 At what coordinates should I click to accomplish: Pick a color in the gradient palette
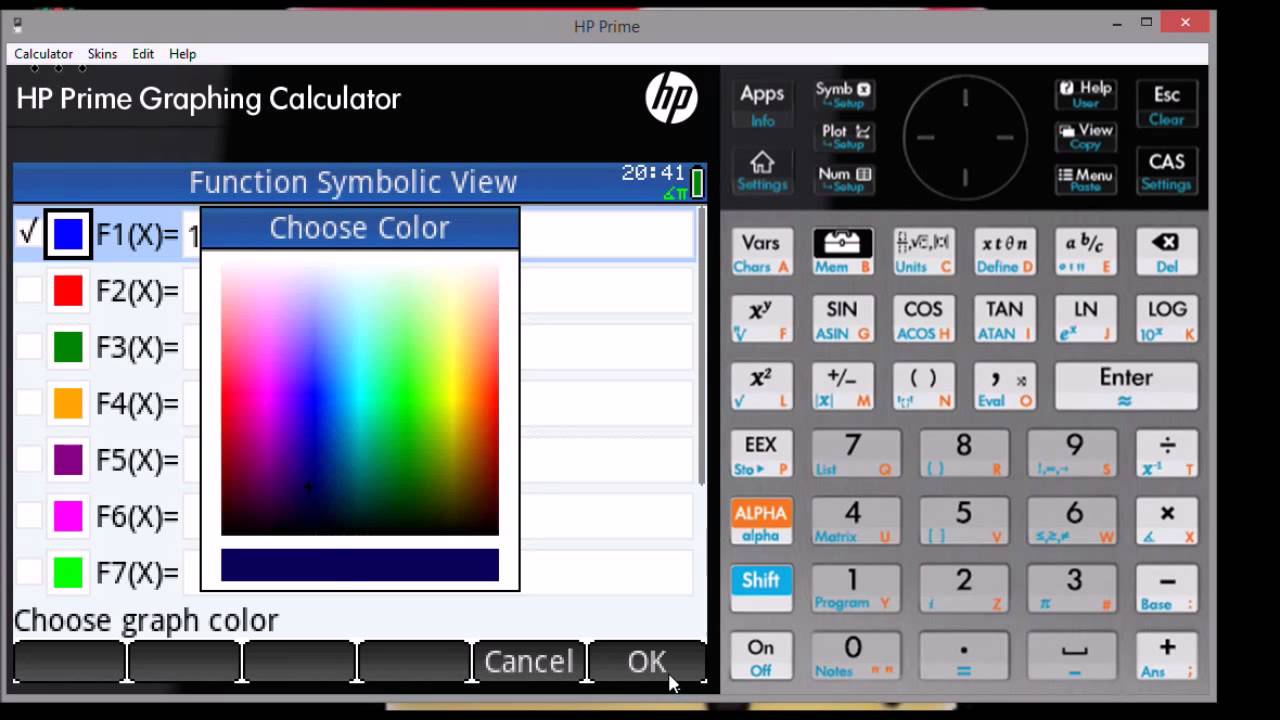(360, 400)
